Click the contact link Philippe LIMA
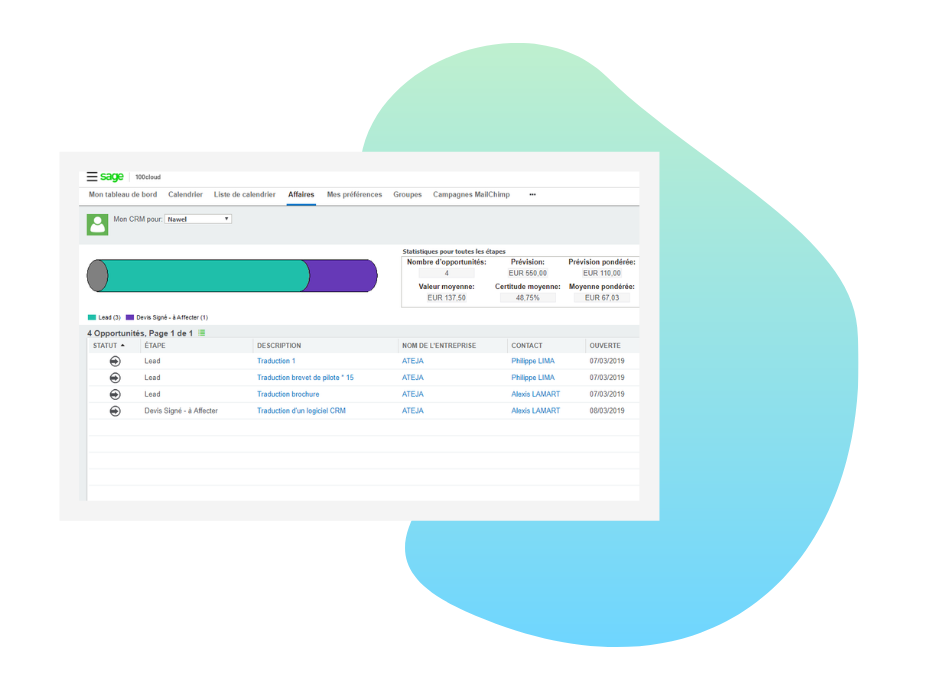The image size is (940, 698). [532, 360]
